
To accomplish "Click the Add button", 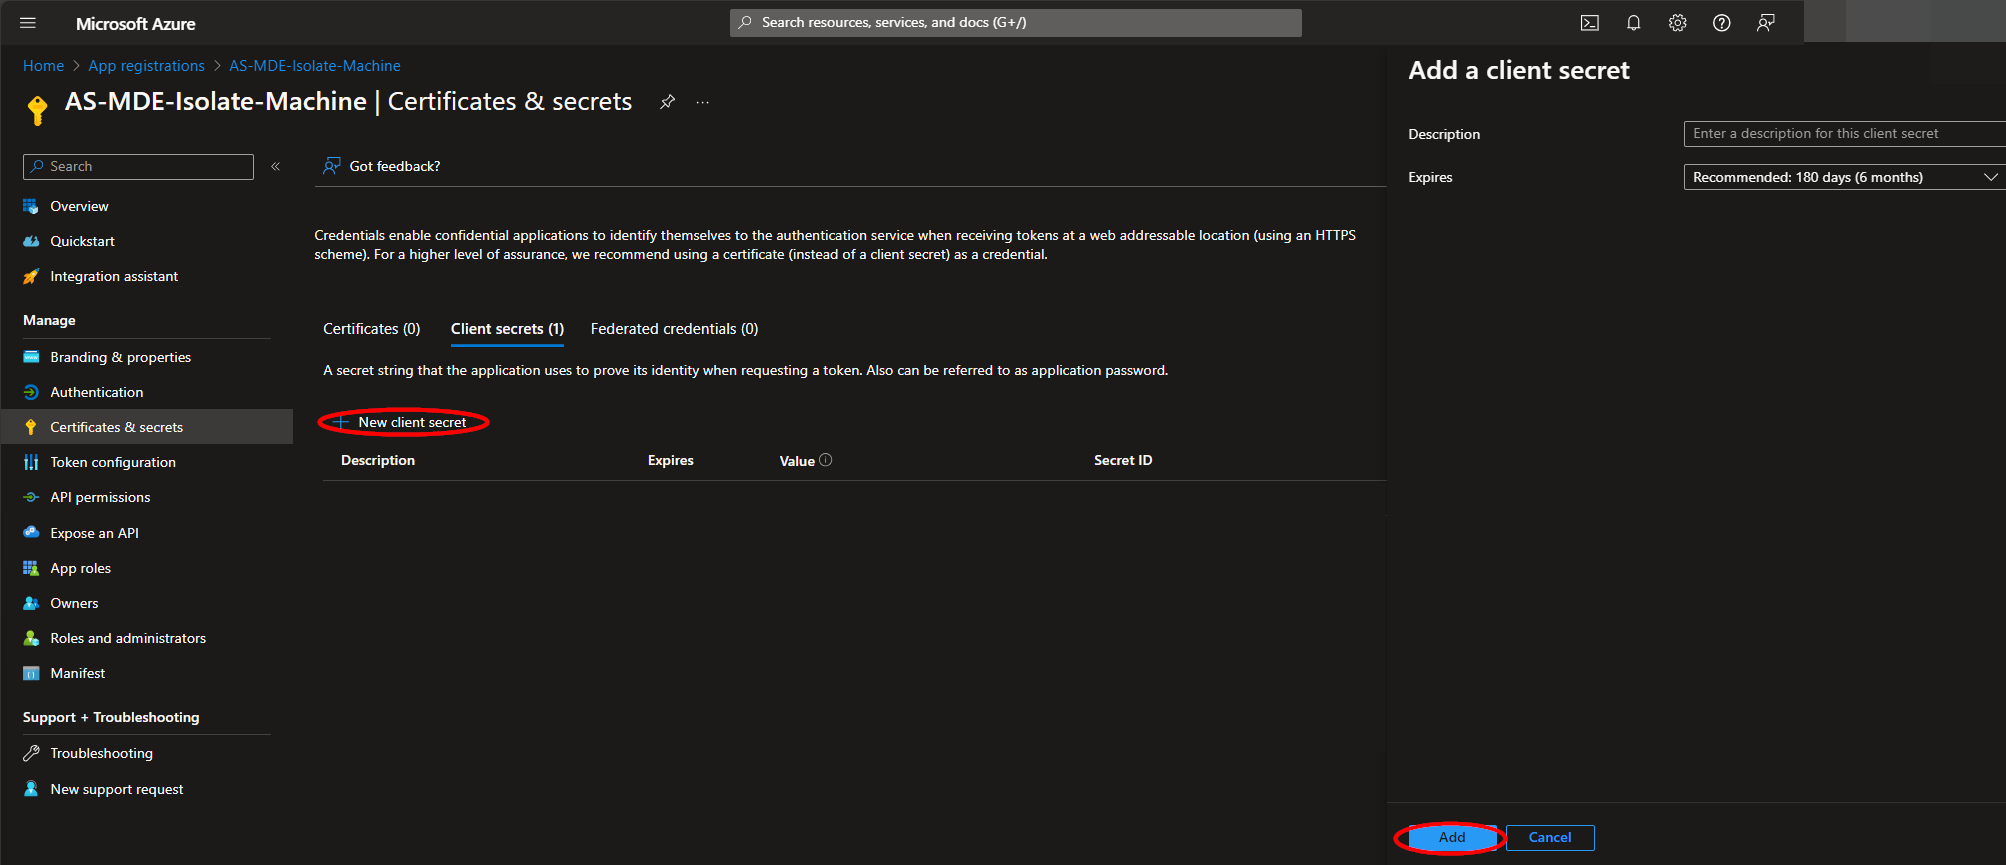I will point(1452,837).
